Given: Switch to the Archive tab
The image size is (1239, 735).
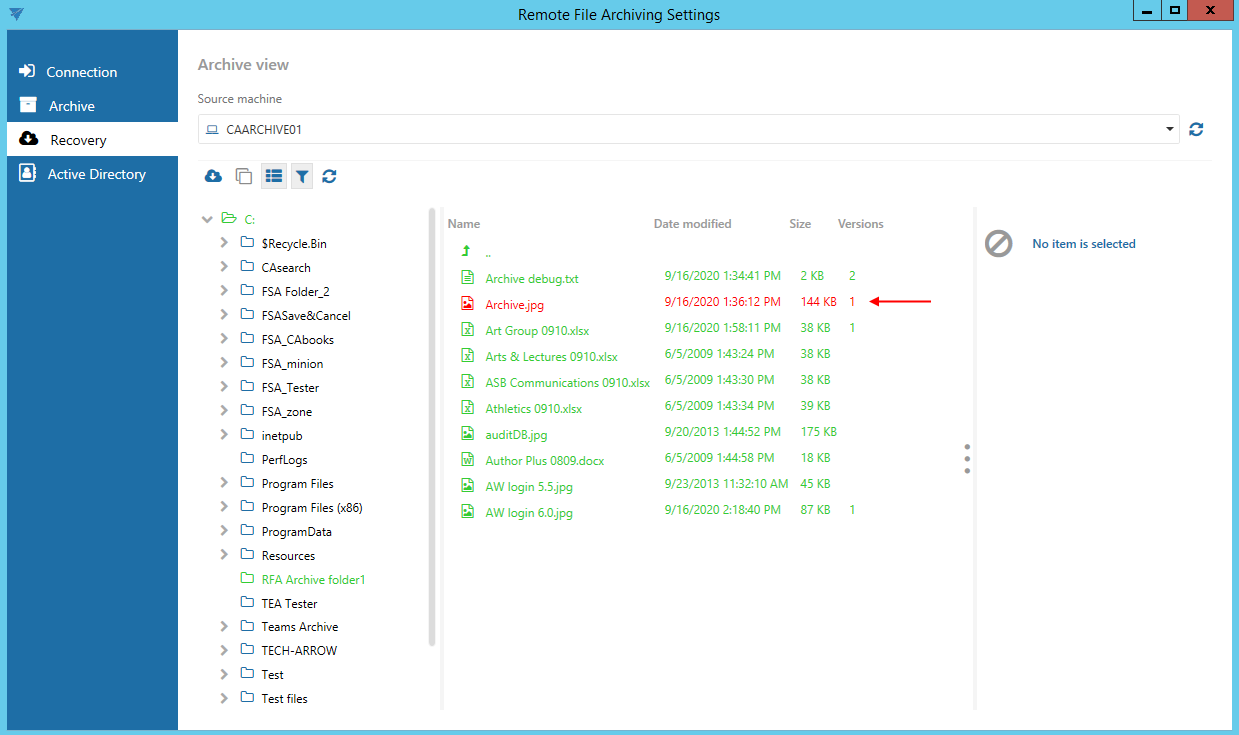Looking at the screenshot, I should (72, 106).
